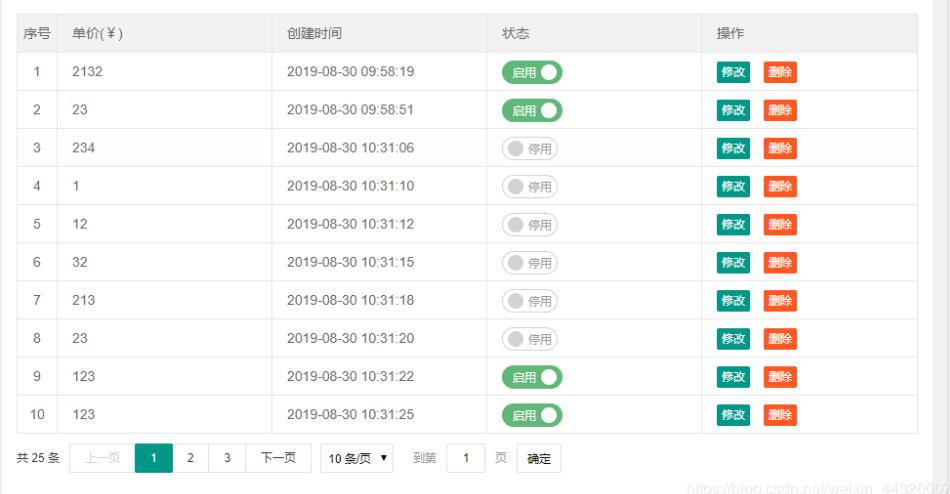Enable the 停用 switch in row 3
The width and height of the screenshot is (950, 494).
click(x=530, y=148)
